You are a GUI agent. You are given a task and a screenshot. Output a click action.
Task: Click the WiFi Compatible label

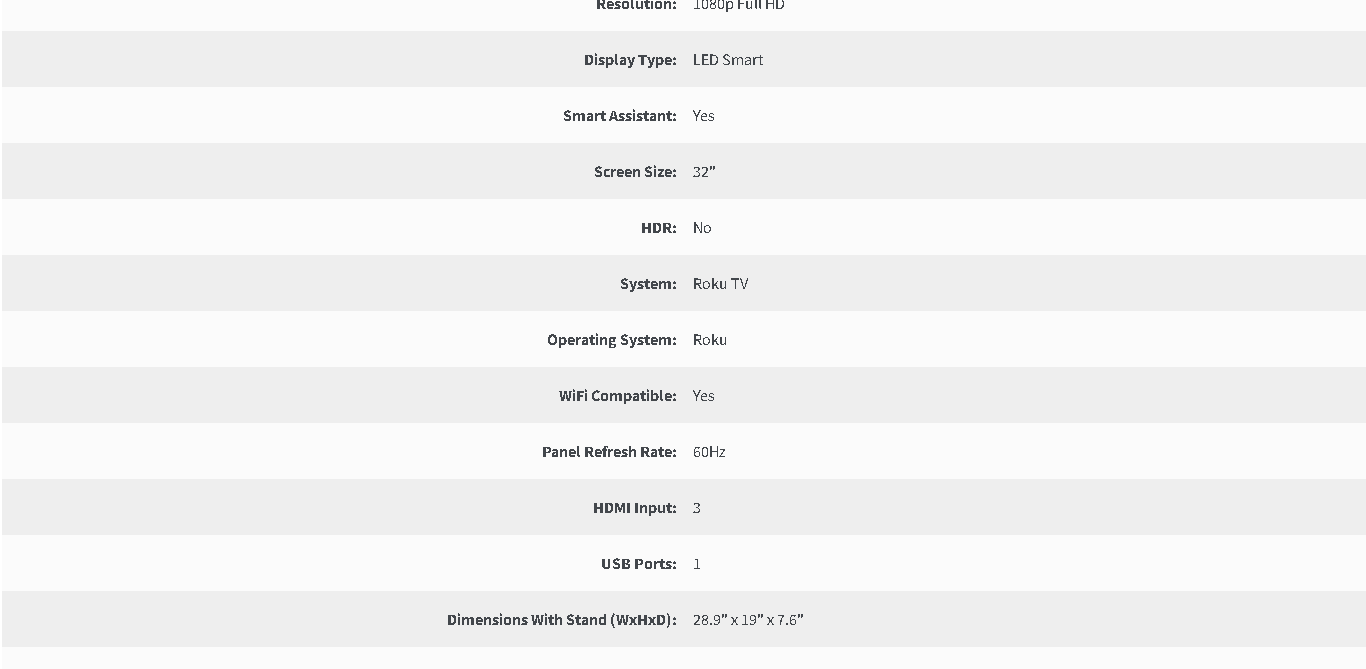click(618, 396)
